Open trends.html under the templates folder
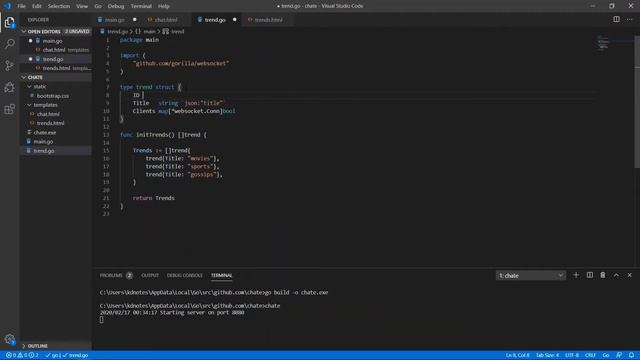The height and width of the screenshot is (360, 640). [x=50, y=123]
